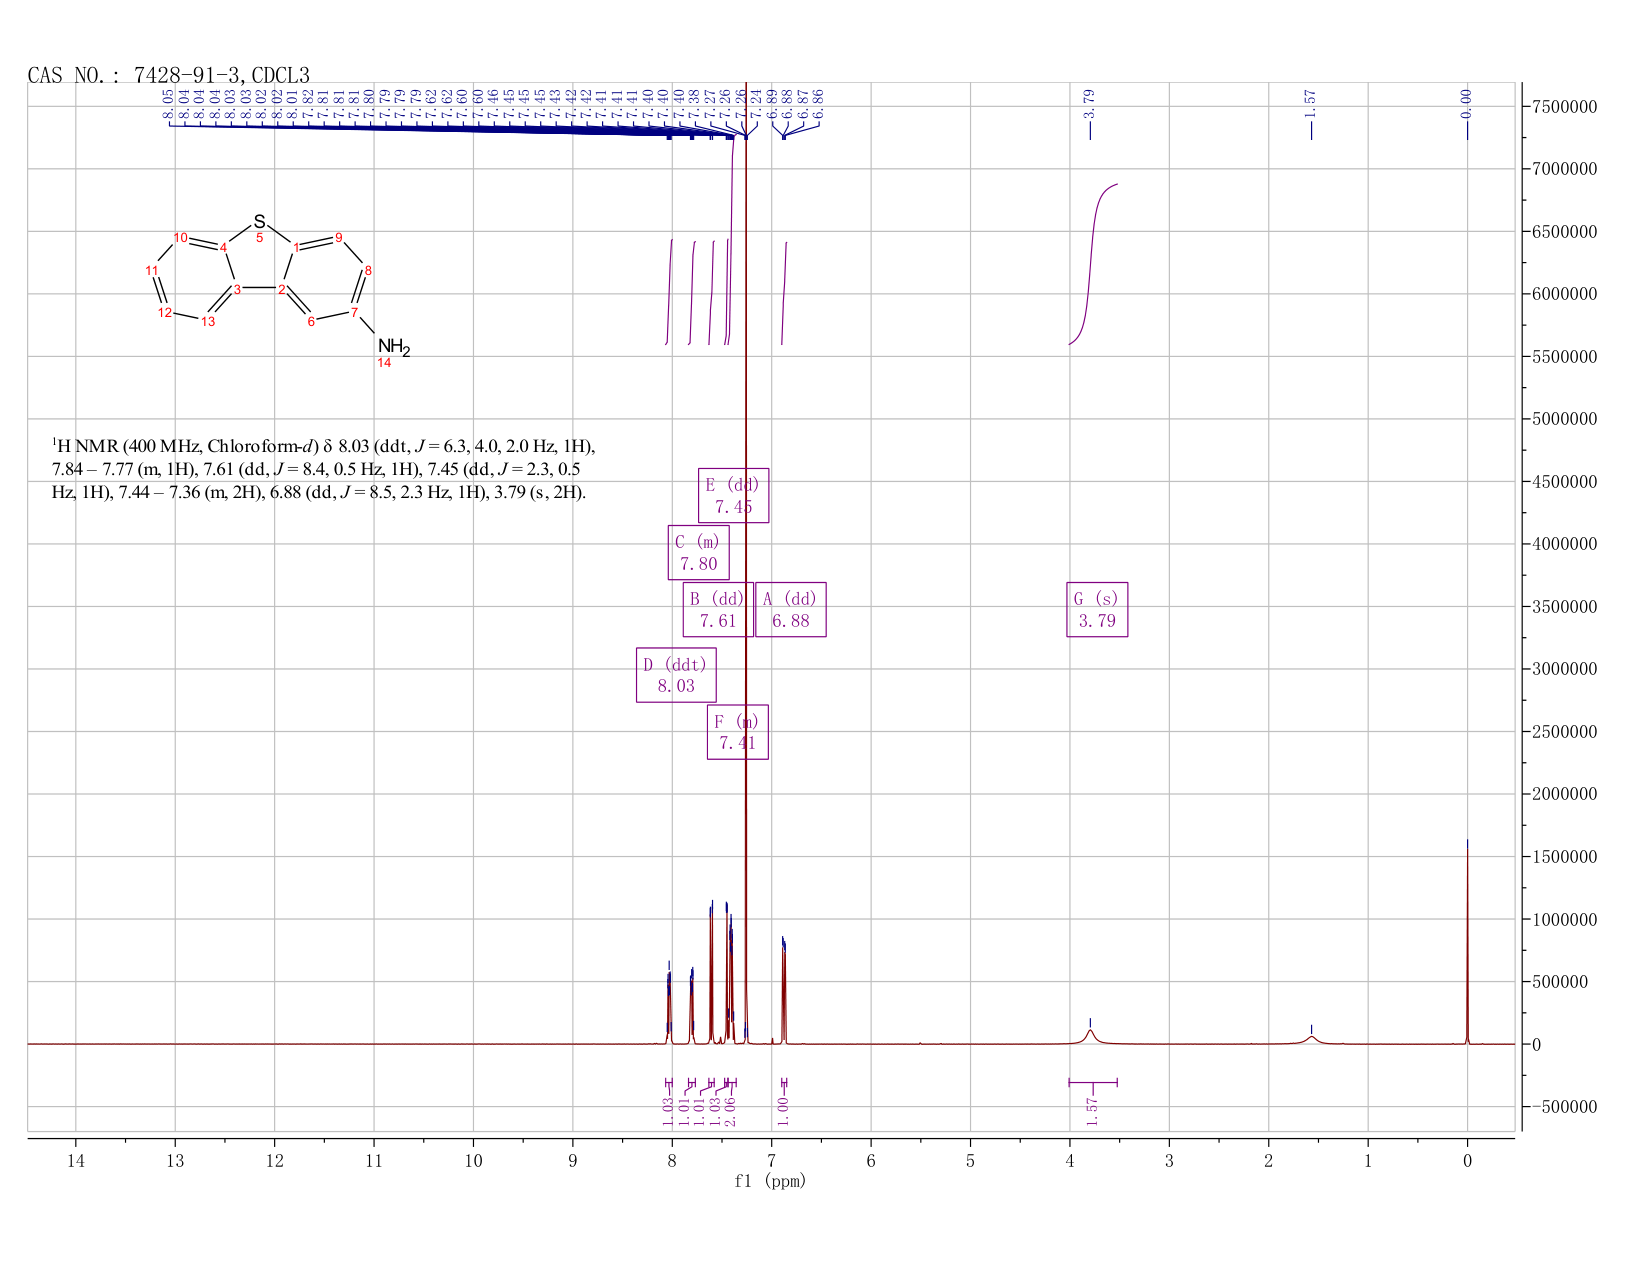This screenshot has height=1275, width=1650.
Task: Click the 10 ppm tick label on x-axis
Action: [473, 1160]
